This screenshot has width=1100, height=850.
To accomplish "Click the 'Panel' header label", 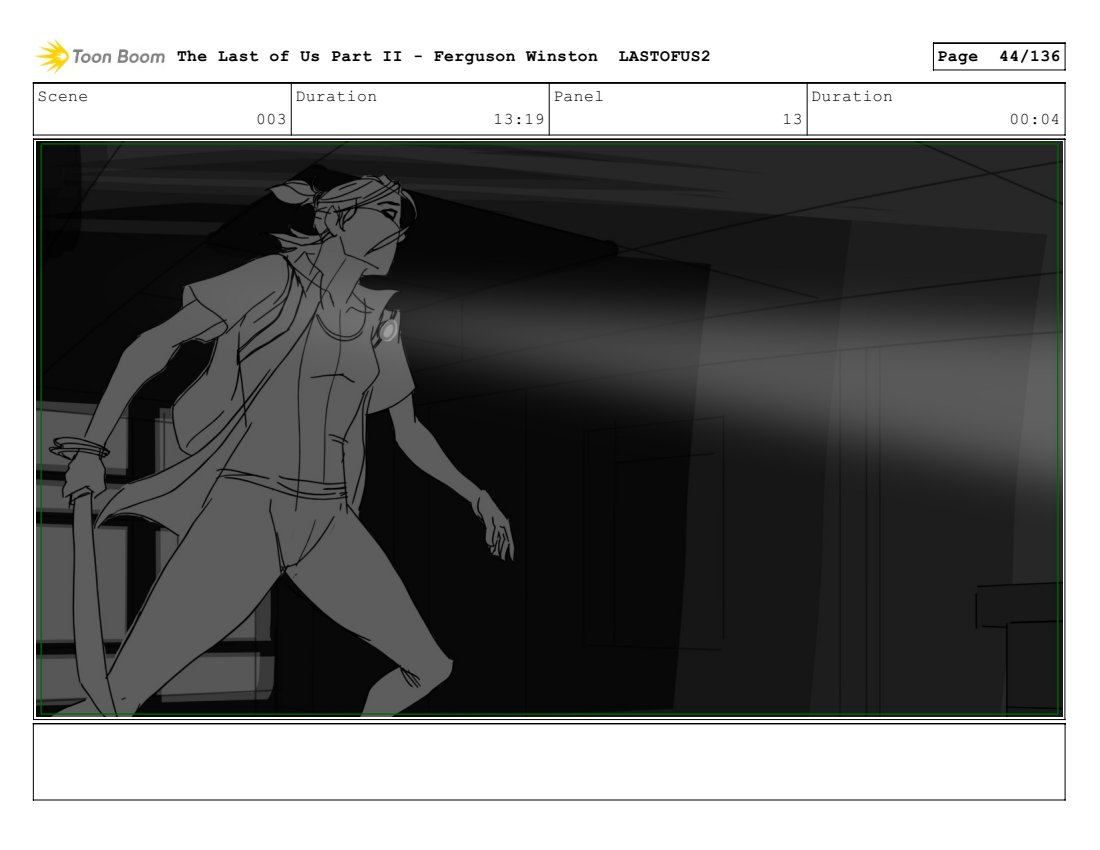I will (x=578, y=97).
